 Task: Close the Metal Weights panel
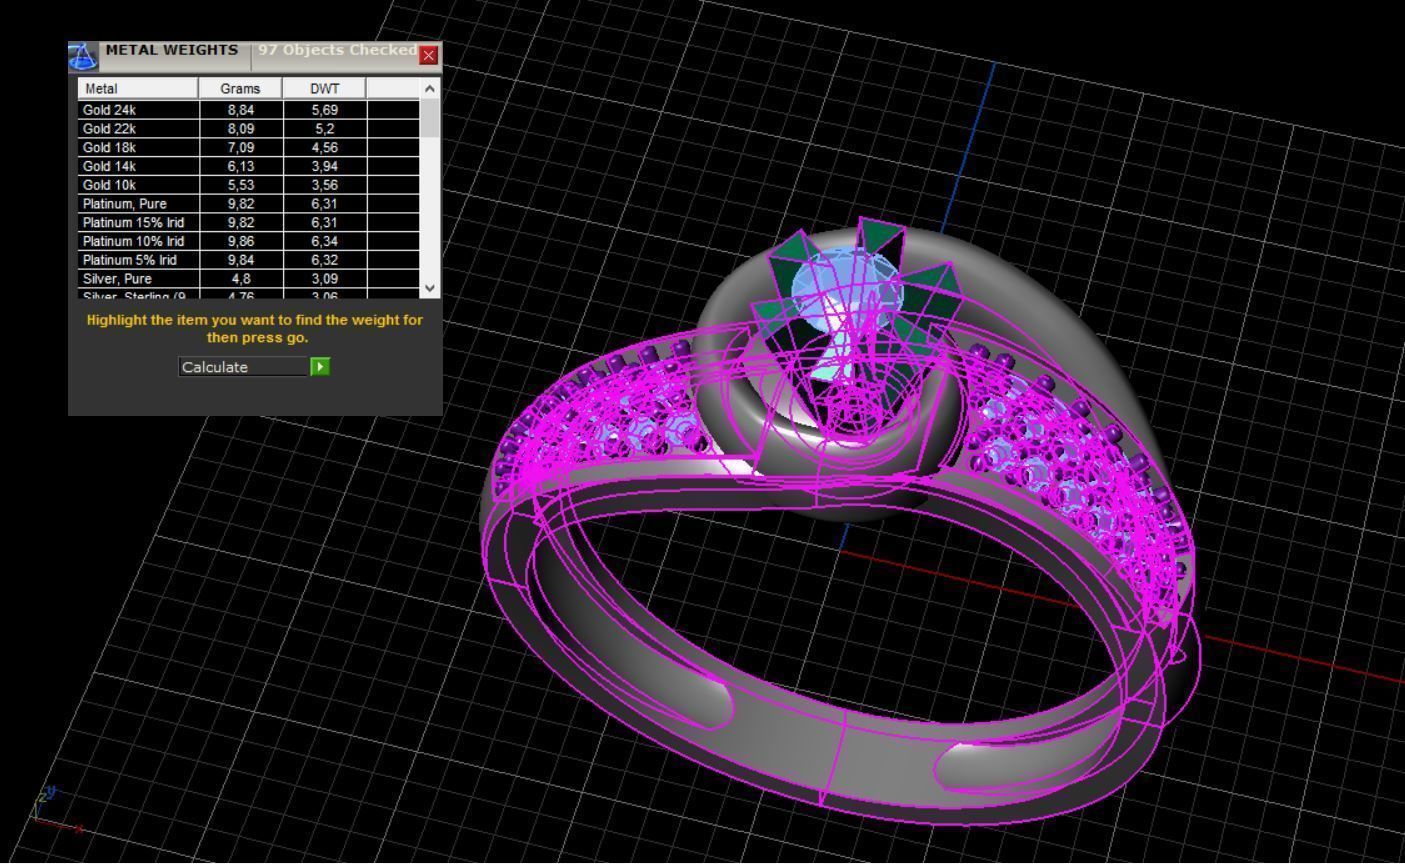point(429,55)
